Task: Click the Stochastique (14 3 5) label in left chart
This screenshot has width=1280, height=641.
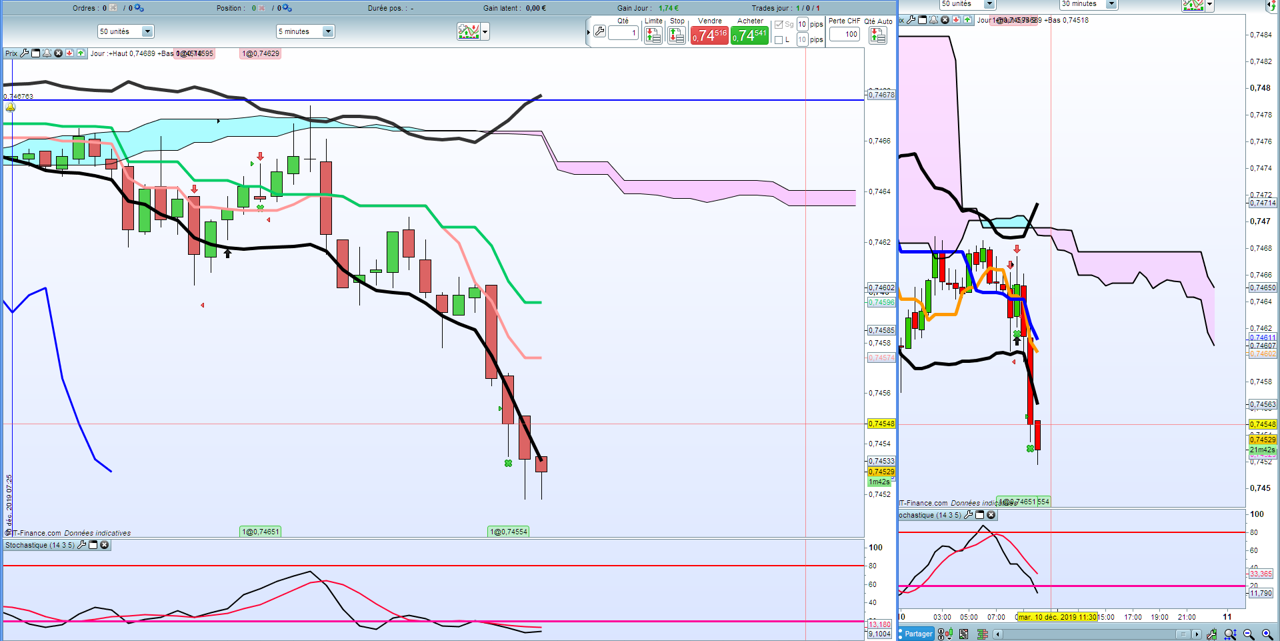Action: coord(40,545)
